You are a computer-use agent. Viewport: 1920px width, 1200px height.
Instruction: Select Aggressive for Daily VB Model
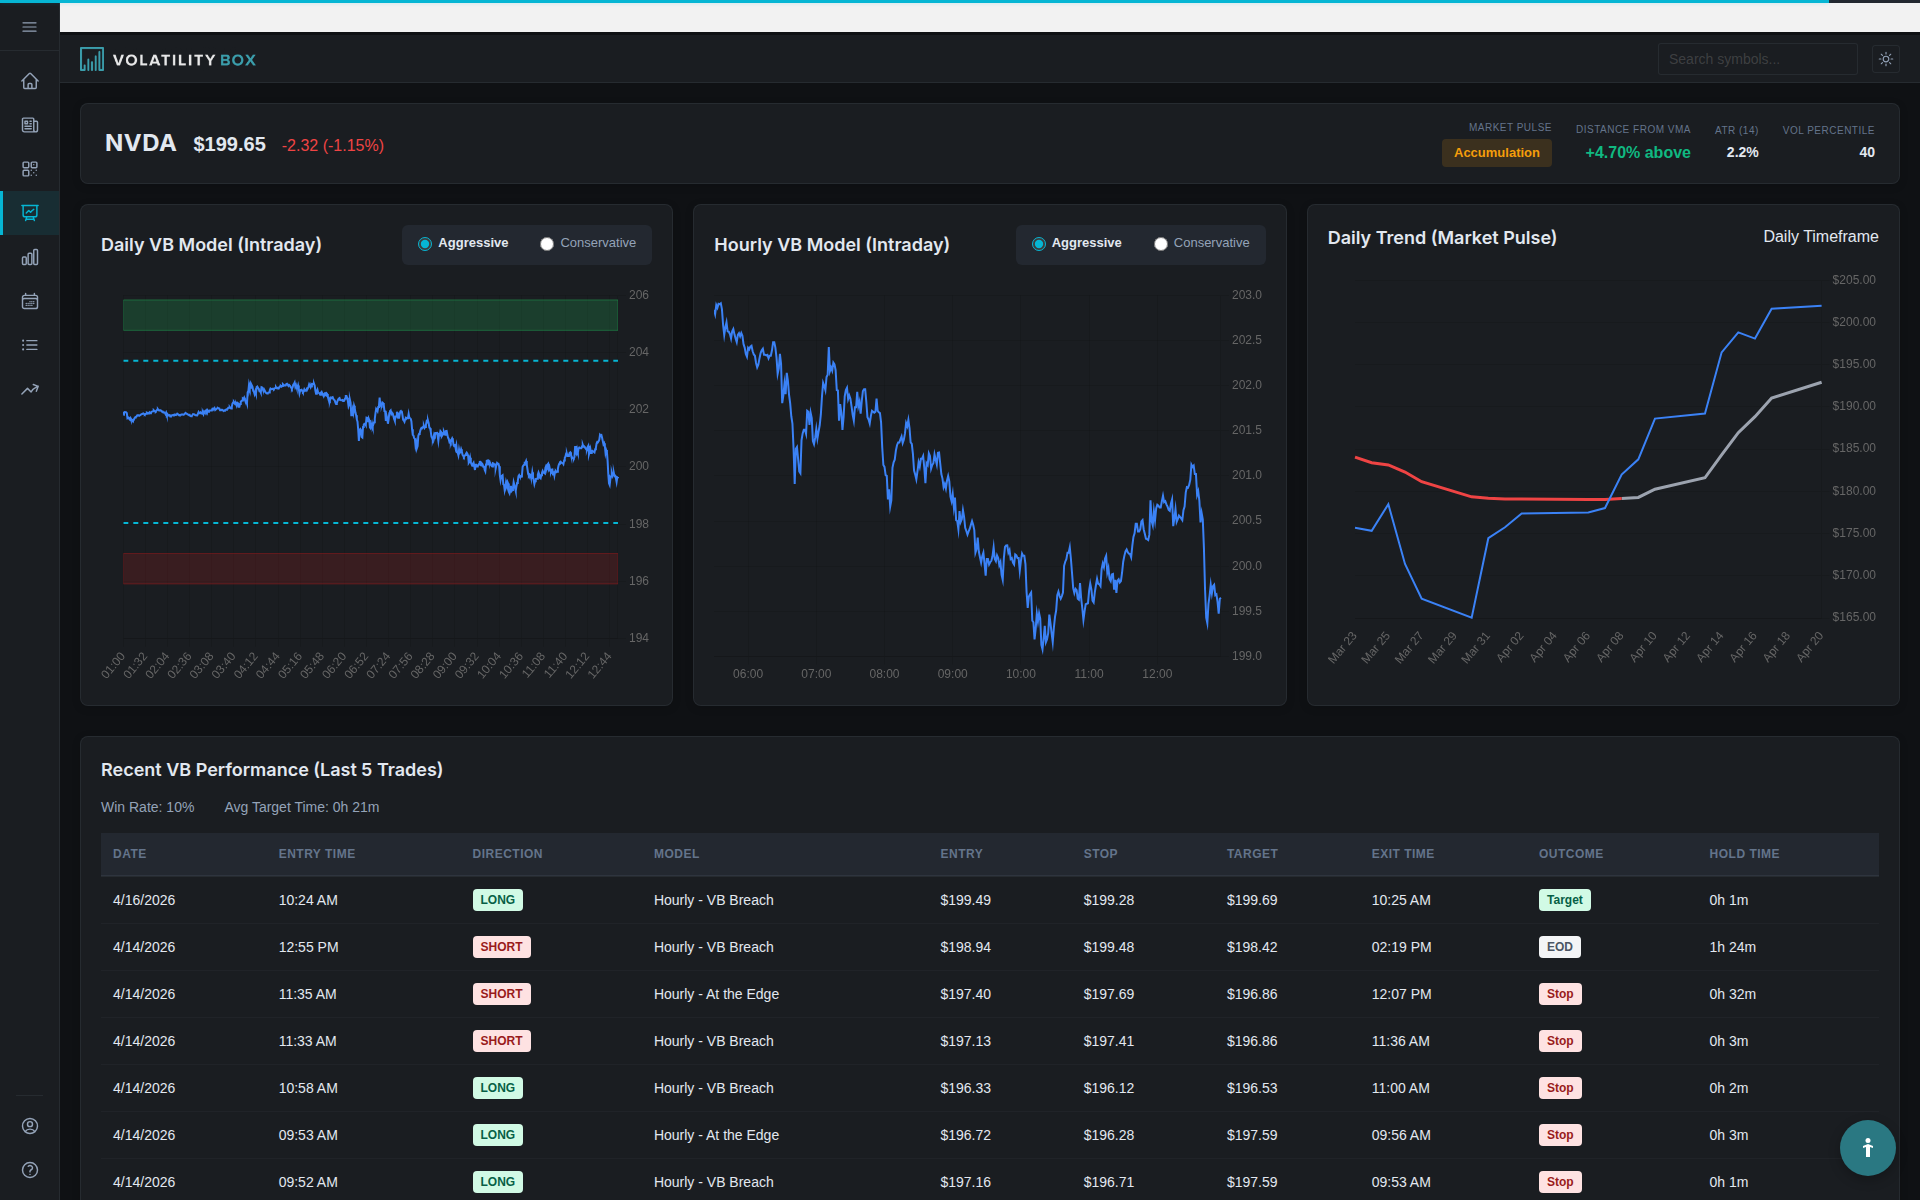pos(463,243)
